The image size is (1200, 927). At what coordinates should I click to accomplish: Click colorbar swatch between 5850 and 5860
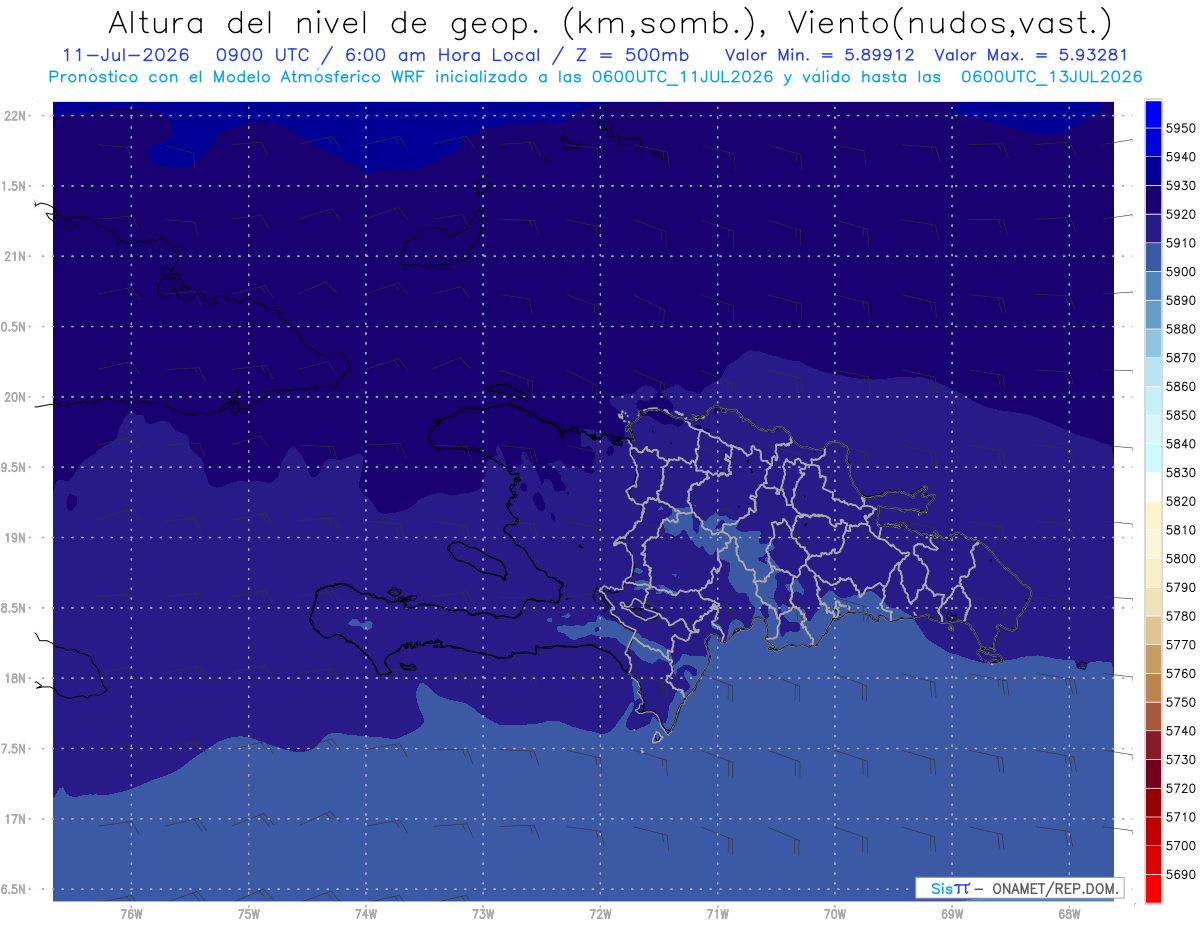tap(1153, 401)
